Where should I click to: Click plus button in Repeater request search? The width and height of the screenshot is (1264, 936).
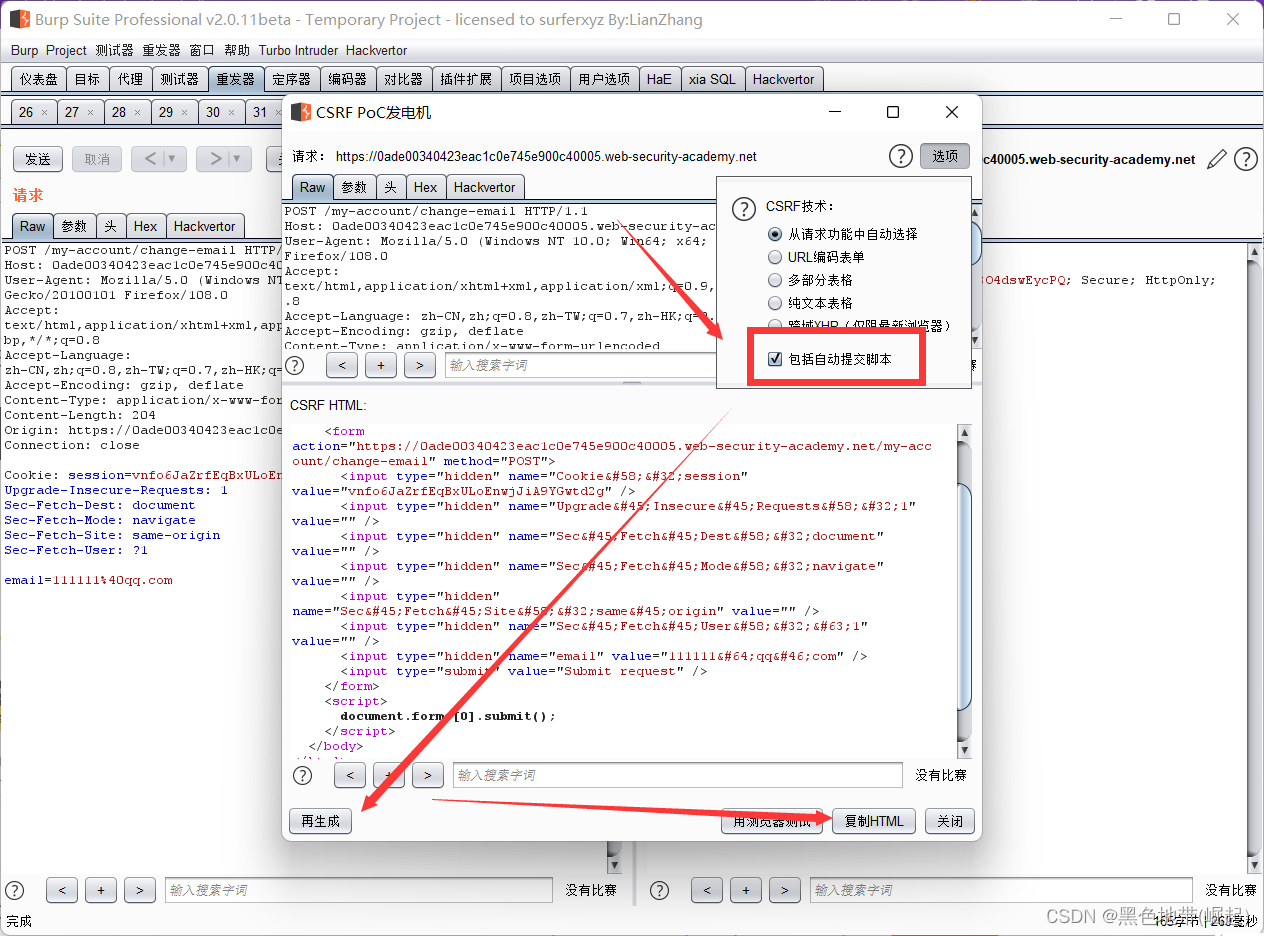(x=101, y=890)
